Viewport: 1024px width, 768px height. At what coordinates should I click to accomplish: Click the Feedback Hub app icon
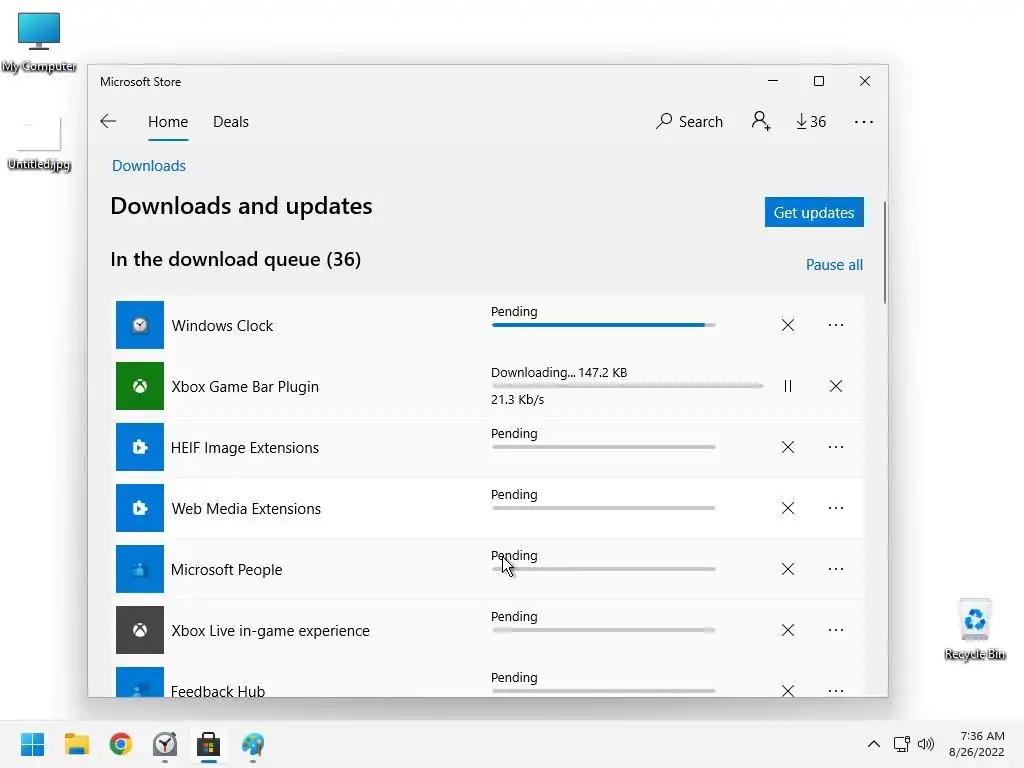(140, 682)
